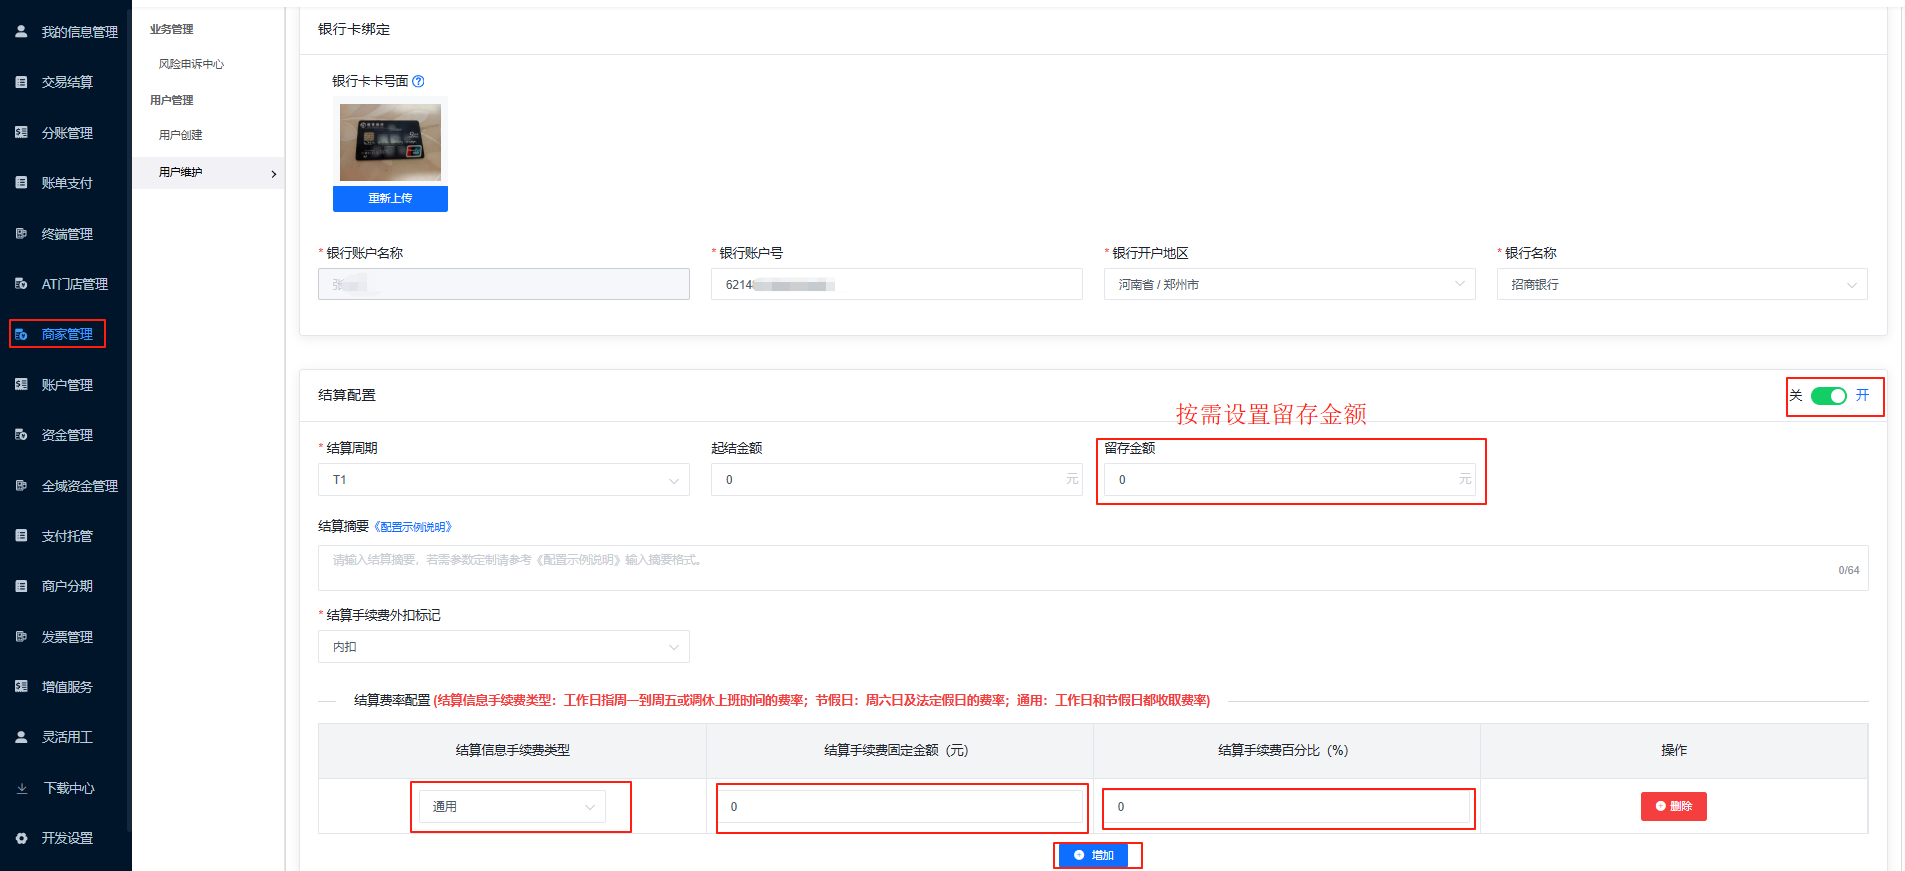Image resolution: width=1905 pixels, height=871 pixels.
Task: Open the 通用 fee type dropdown
Action: (512, 806)
